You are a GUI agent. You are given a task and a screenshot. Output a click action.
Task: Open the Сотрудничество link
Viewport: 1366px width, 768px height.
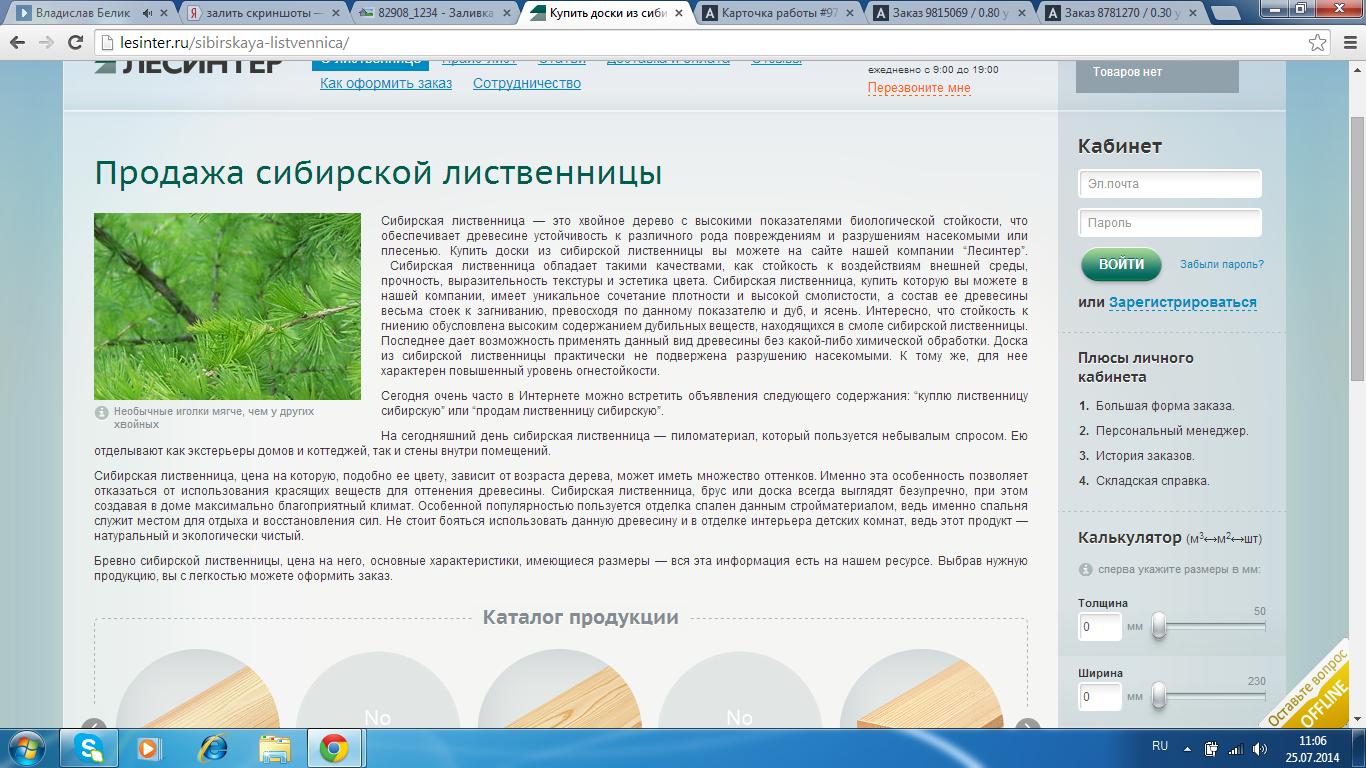pos(527,83)
